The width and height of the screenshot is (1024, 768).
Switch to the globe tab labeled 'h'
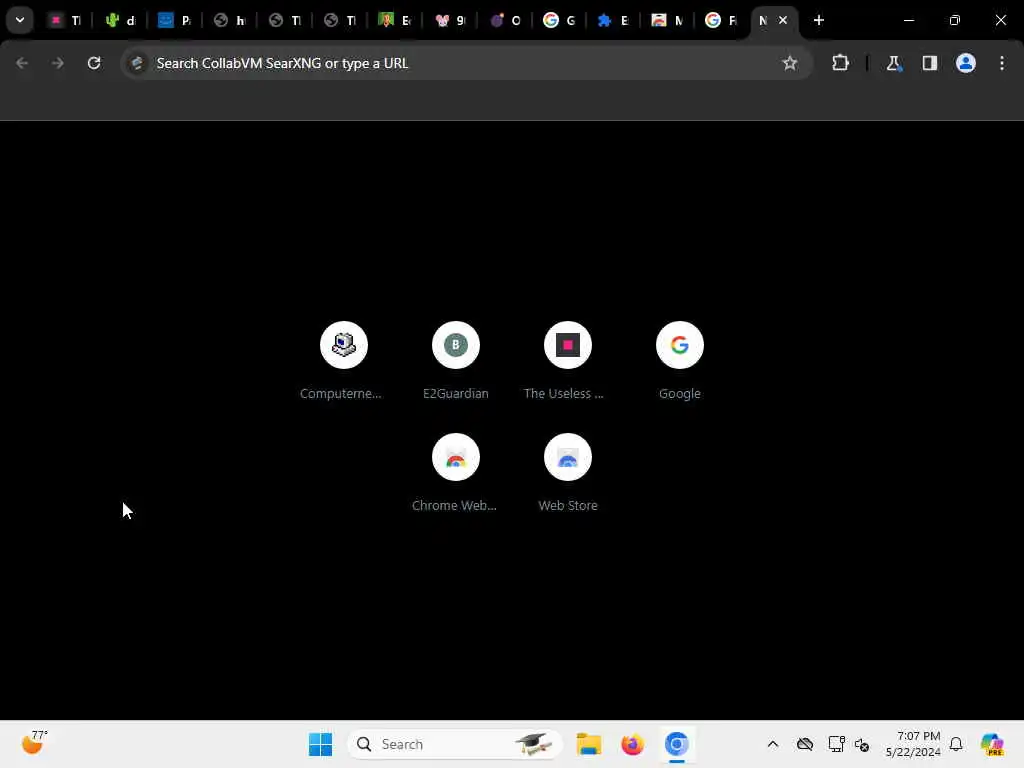pos(230,20)
